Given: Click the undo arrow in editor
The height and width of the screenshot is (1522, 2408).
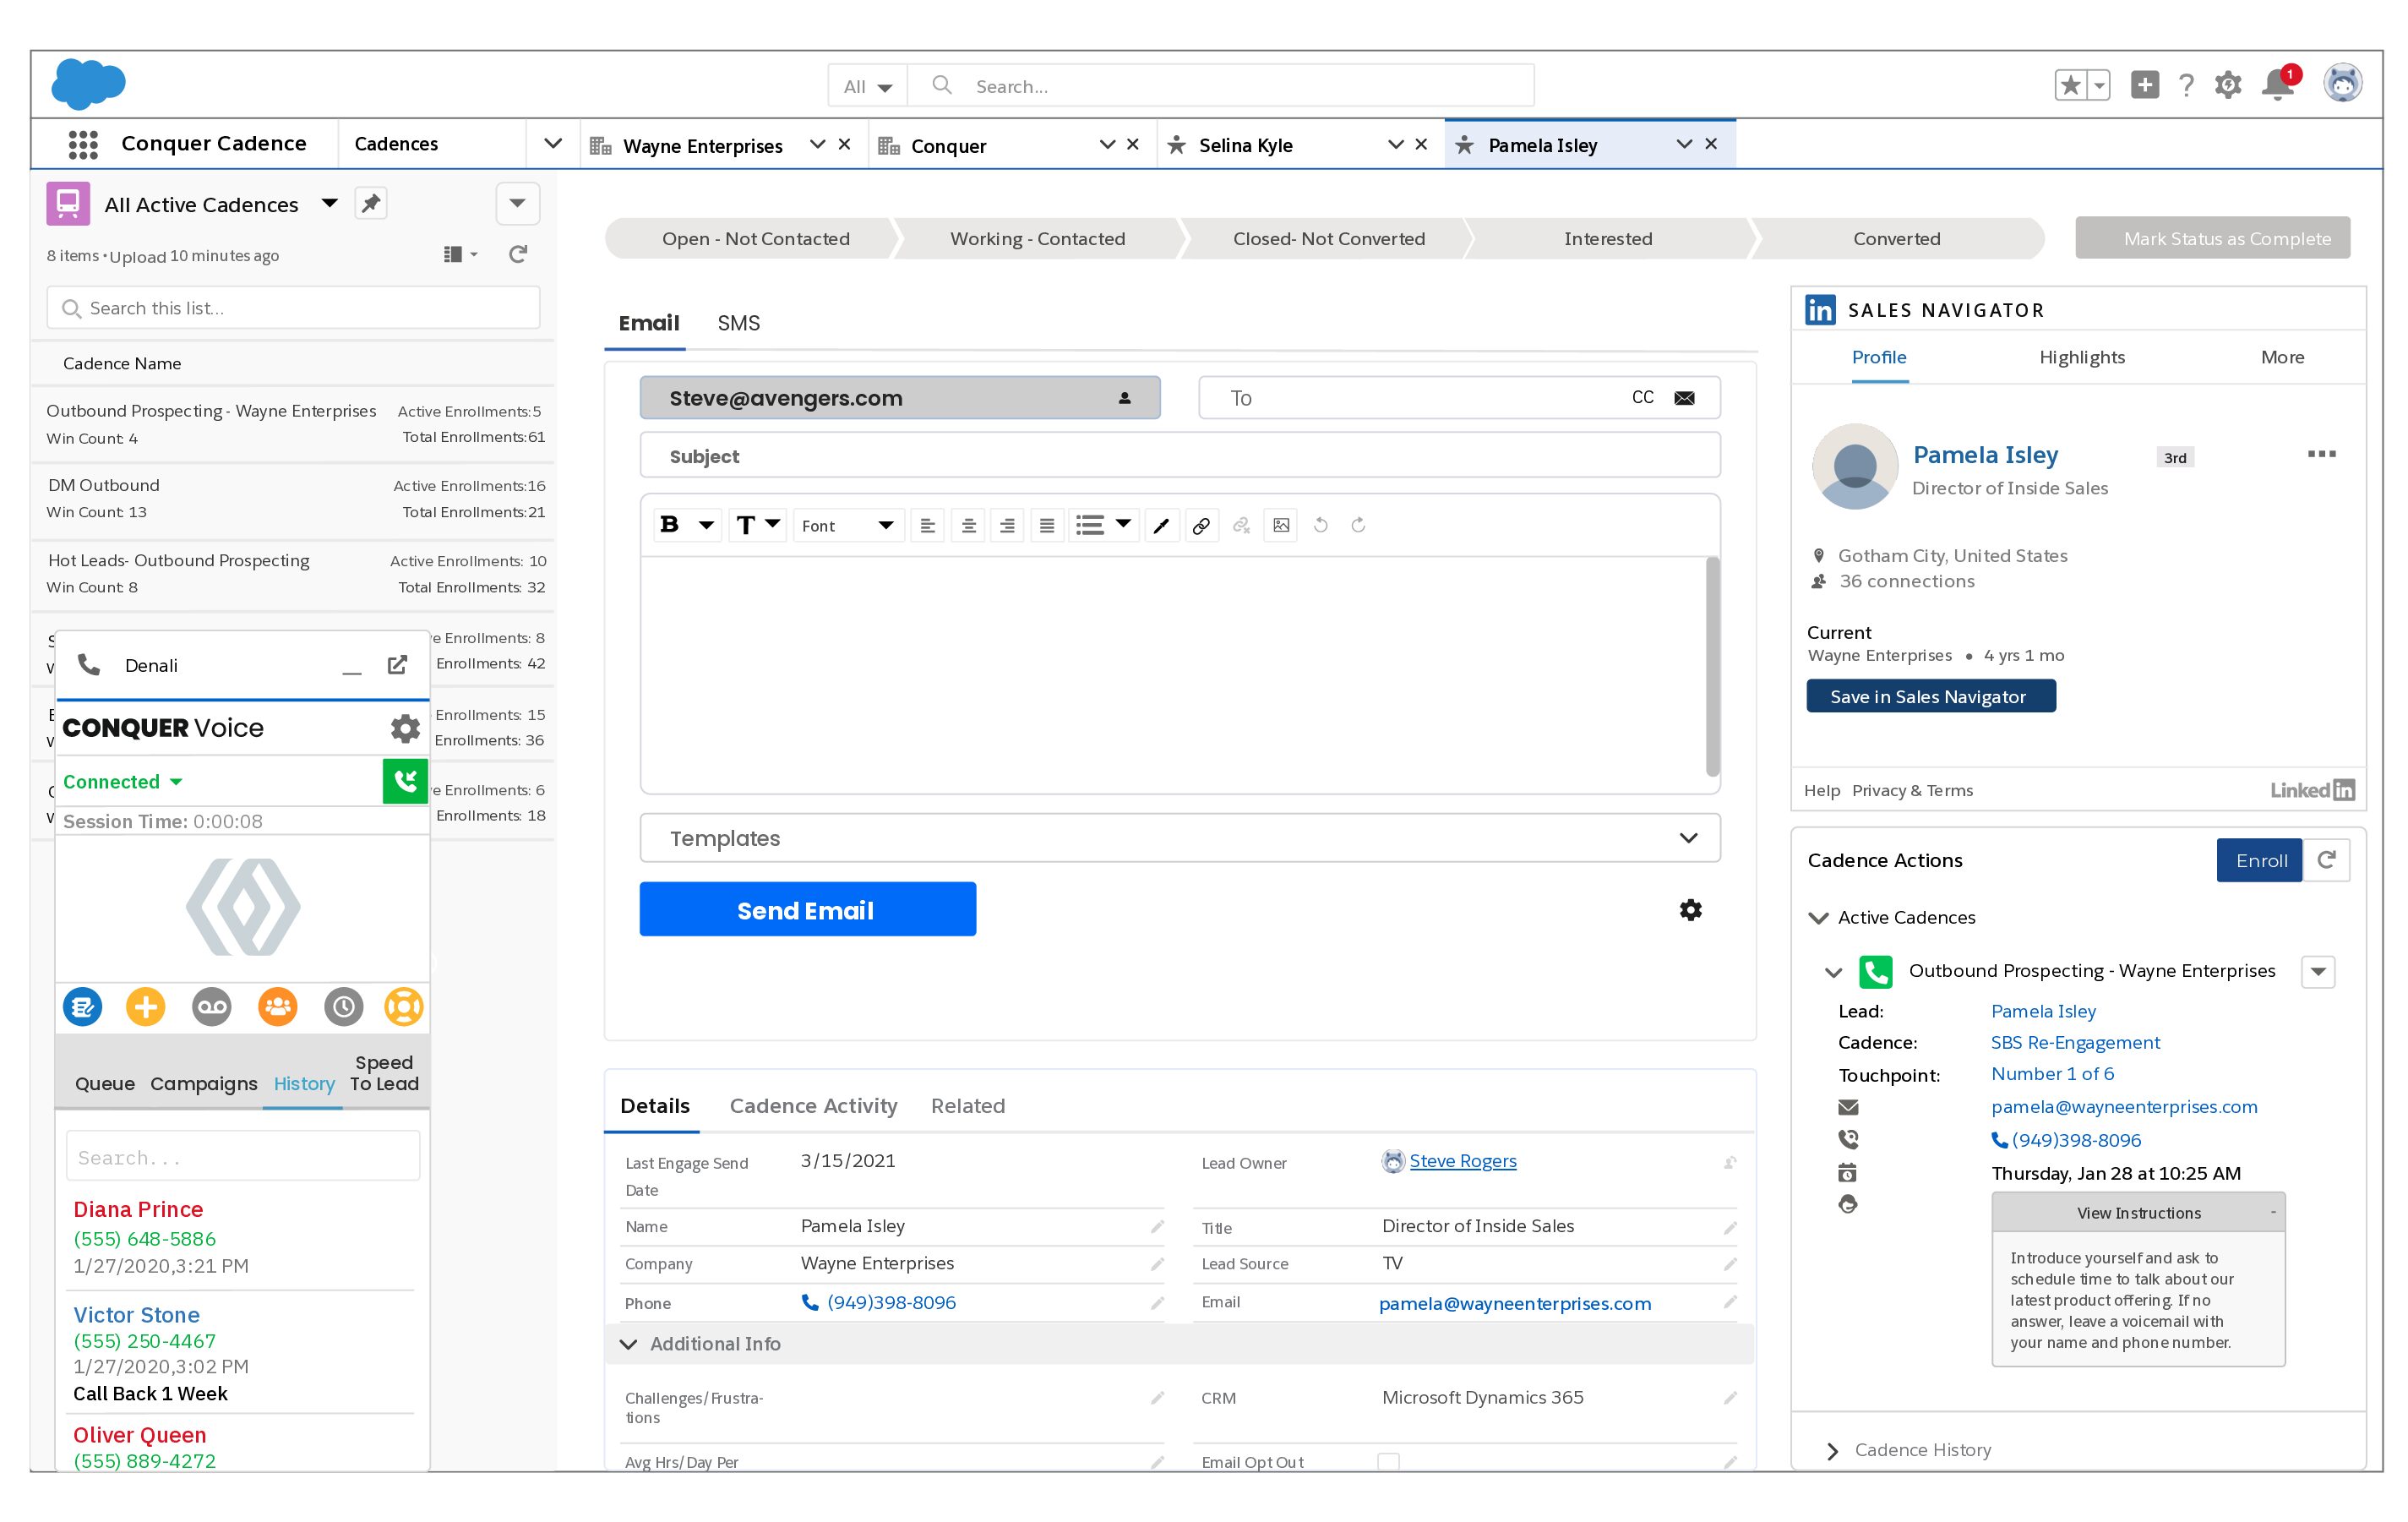Looking at the screenshot, I should [x=1320, y=525].
